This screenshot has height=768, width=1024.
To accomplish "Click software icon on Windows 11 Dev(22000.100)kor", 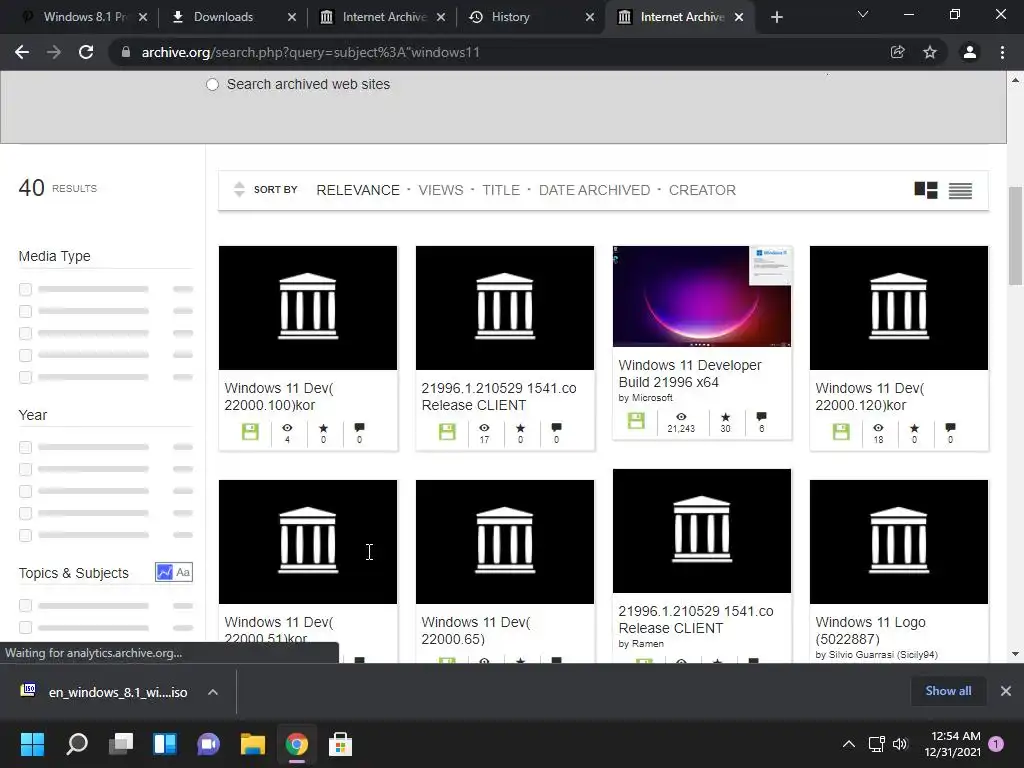I will (250, 432).
